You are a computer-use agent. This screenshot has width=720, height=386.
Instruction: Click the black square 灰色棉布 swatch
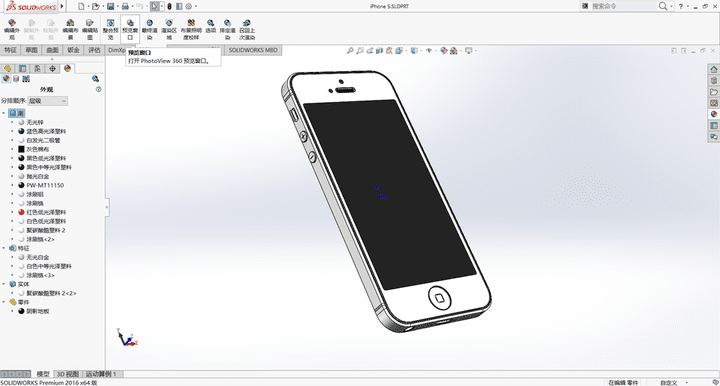click(x=21, y=149)
